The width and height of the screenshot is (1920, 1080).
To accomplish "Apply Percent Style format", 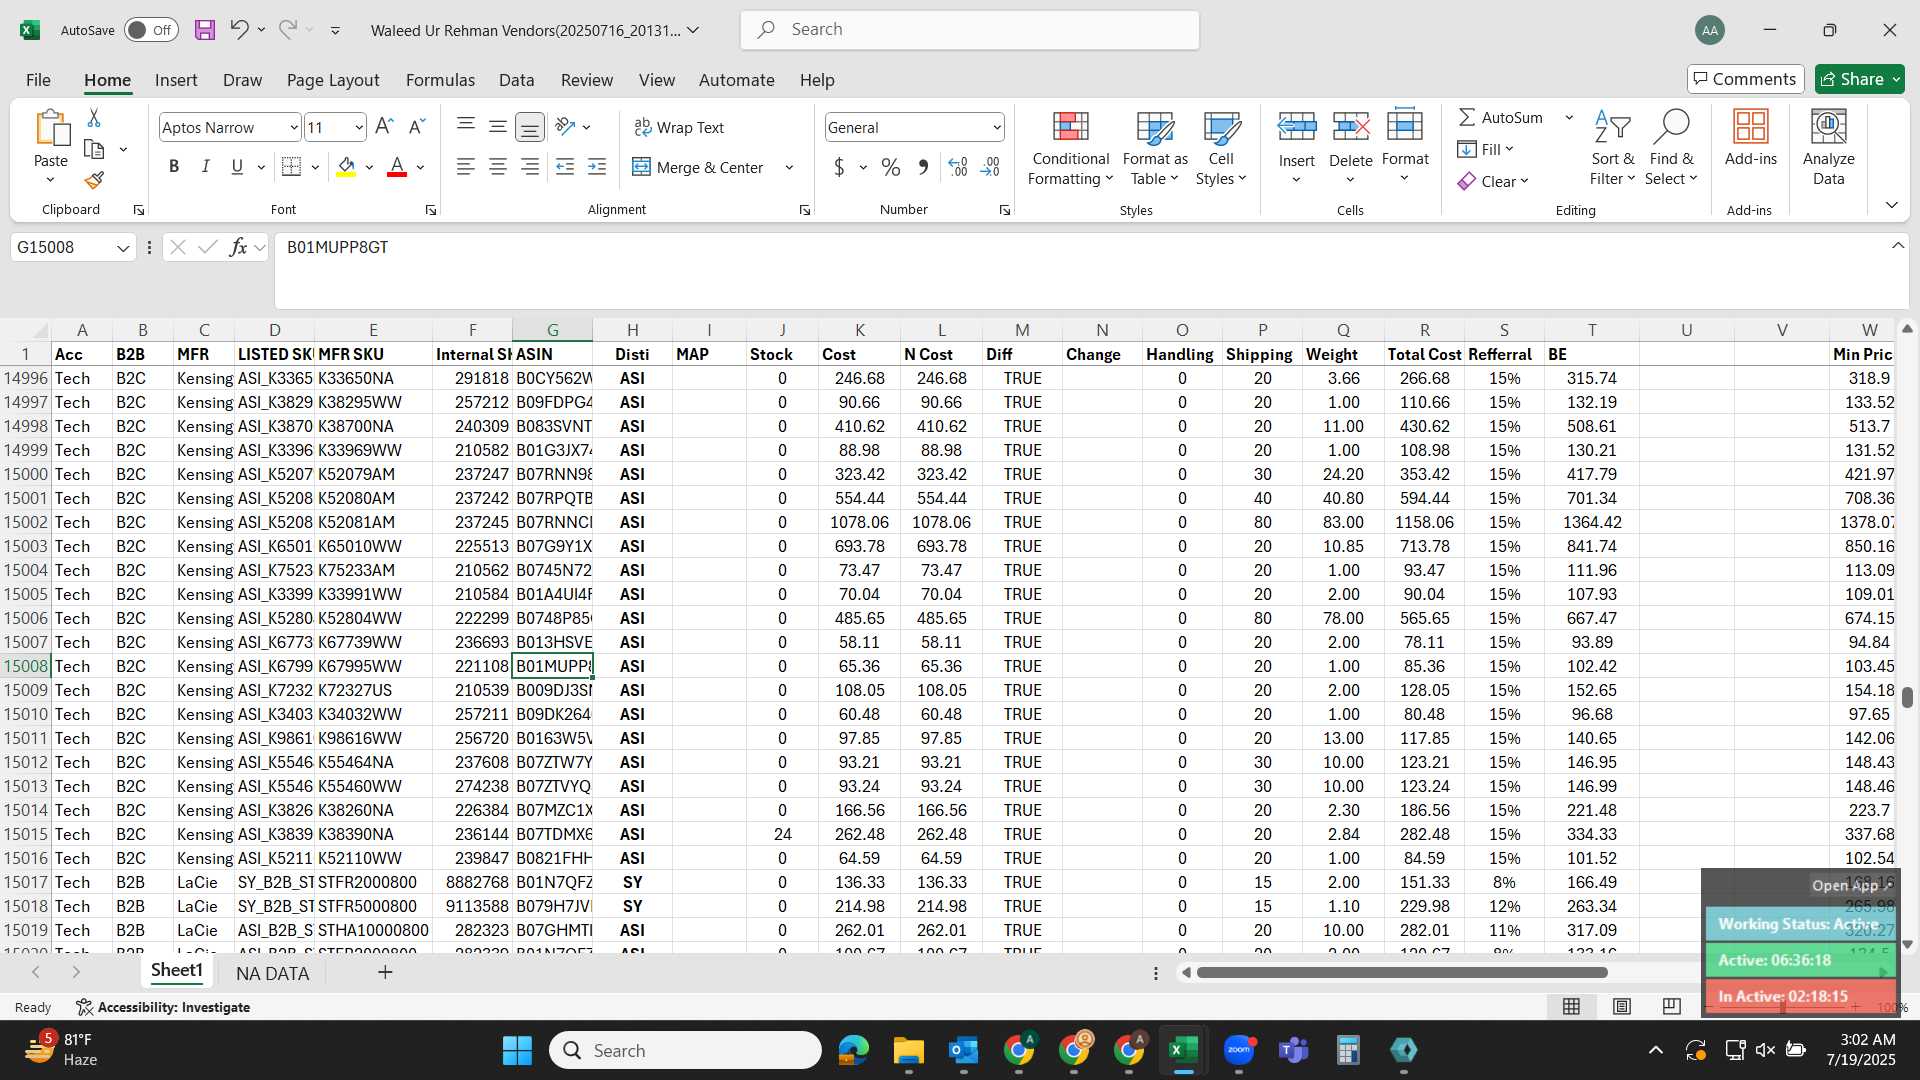I will coord(891,167).
